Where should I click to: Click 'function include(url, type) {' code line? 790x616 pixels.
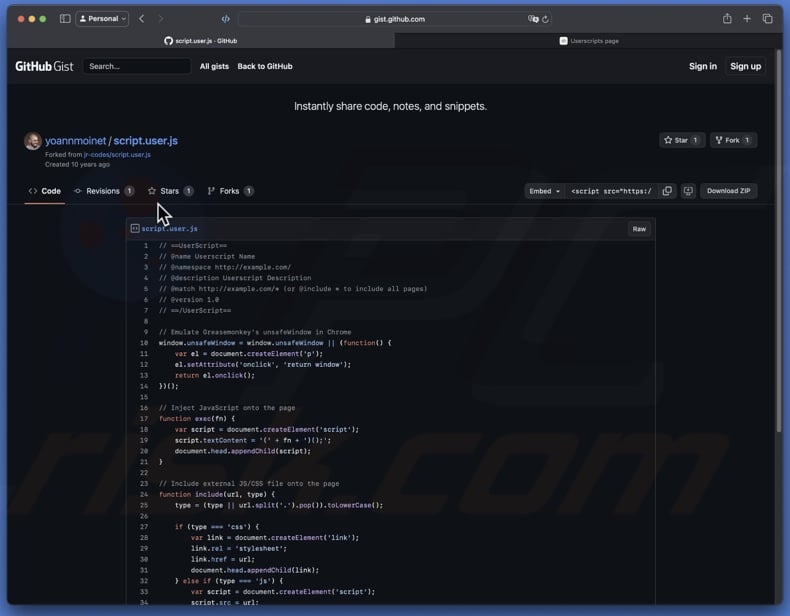pyautogui.click(x=217, y=495)
